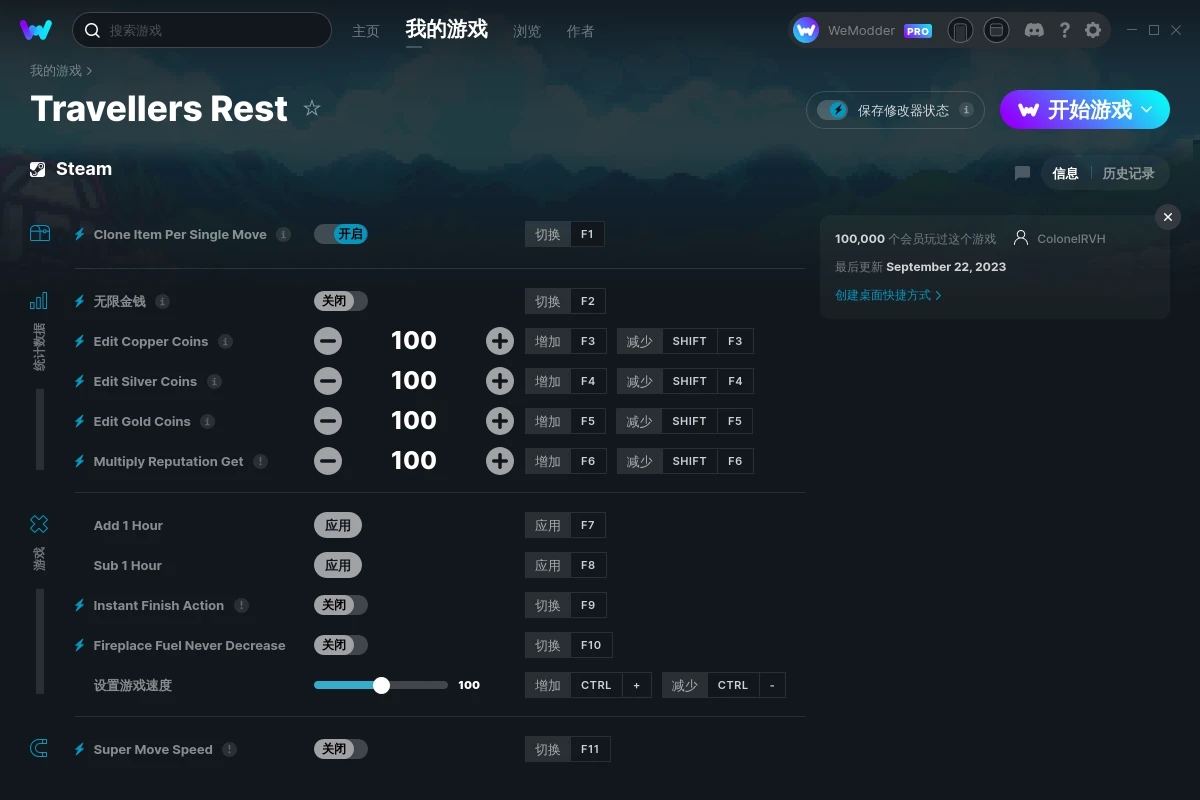
Task: Show info for Edit Silver Coins
Action: pyautogui.click(x=214, y=381)
